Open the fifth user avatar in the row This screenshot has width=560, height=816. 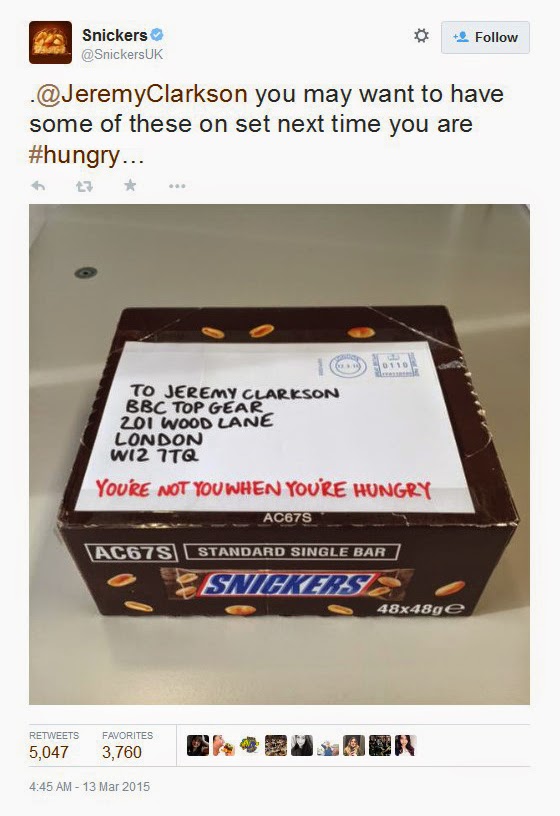tap(302, 745)
